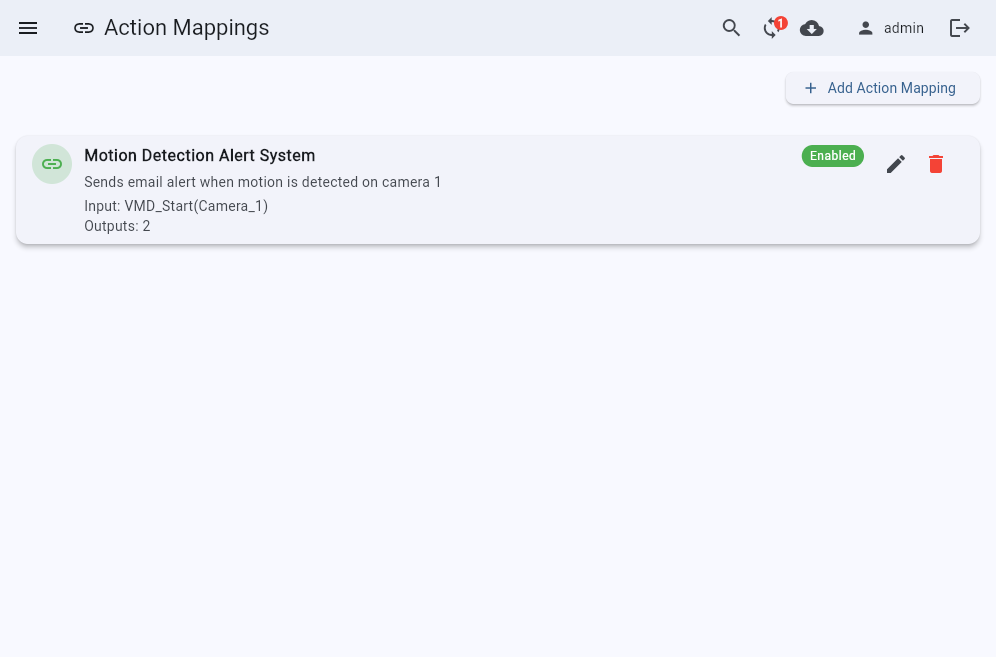Click the Outputs: 2 text

pos(117,226)
